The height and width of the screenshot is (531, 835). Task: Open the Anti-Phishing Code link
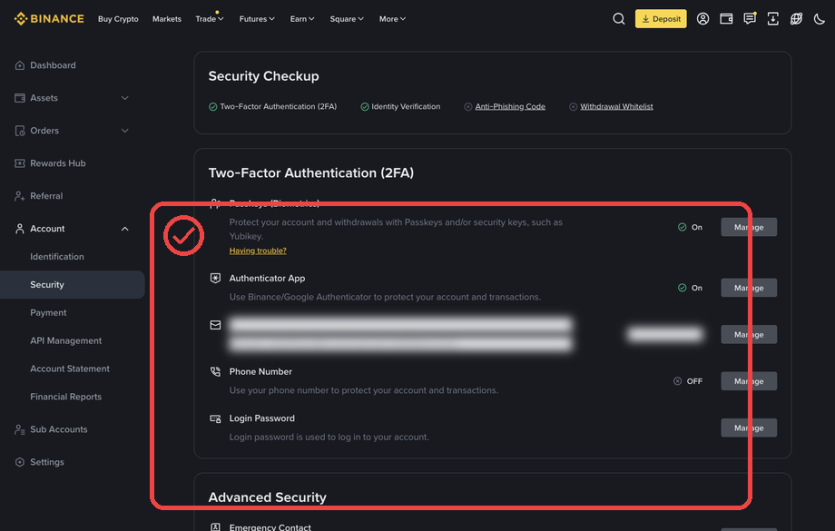(510, 107)
